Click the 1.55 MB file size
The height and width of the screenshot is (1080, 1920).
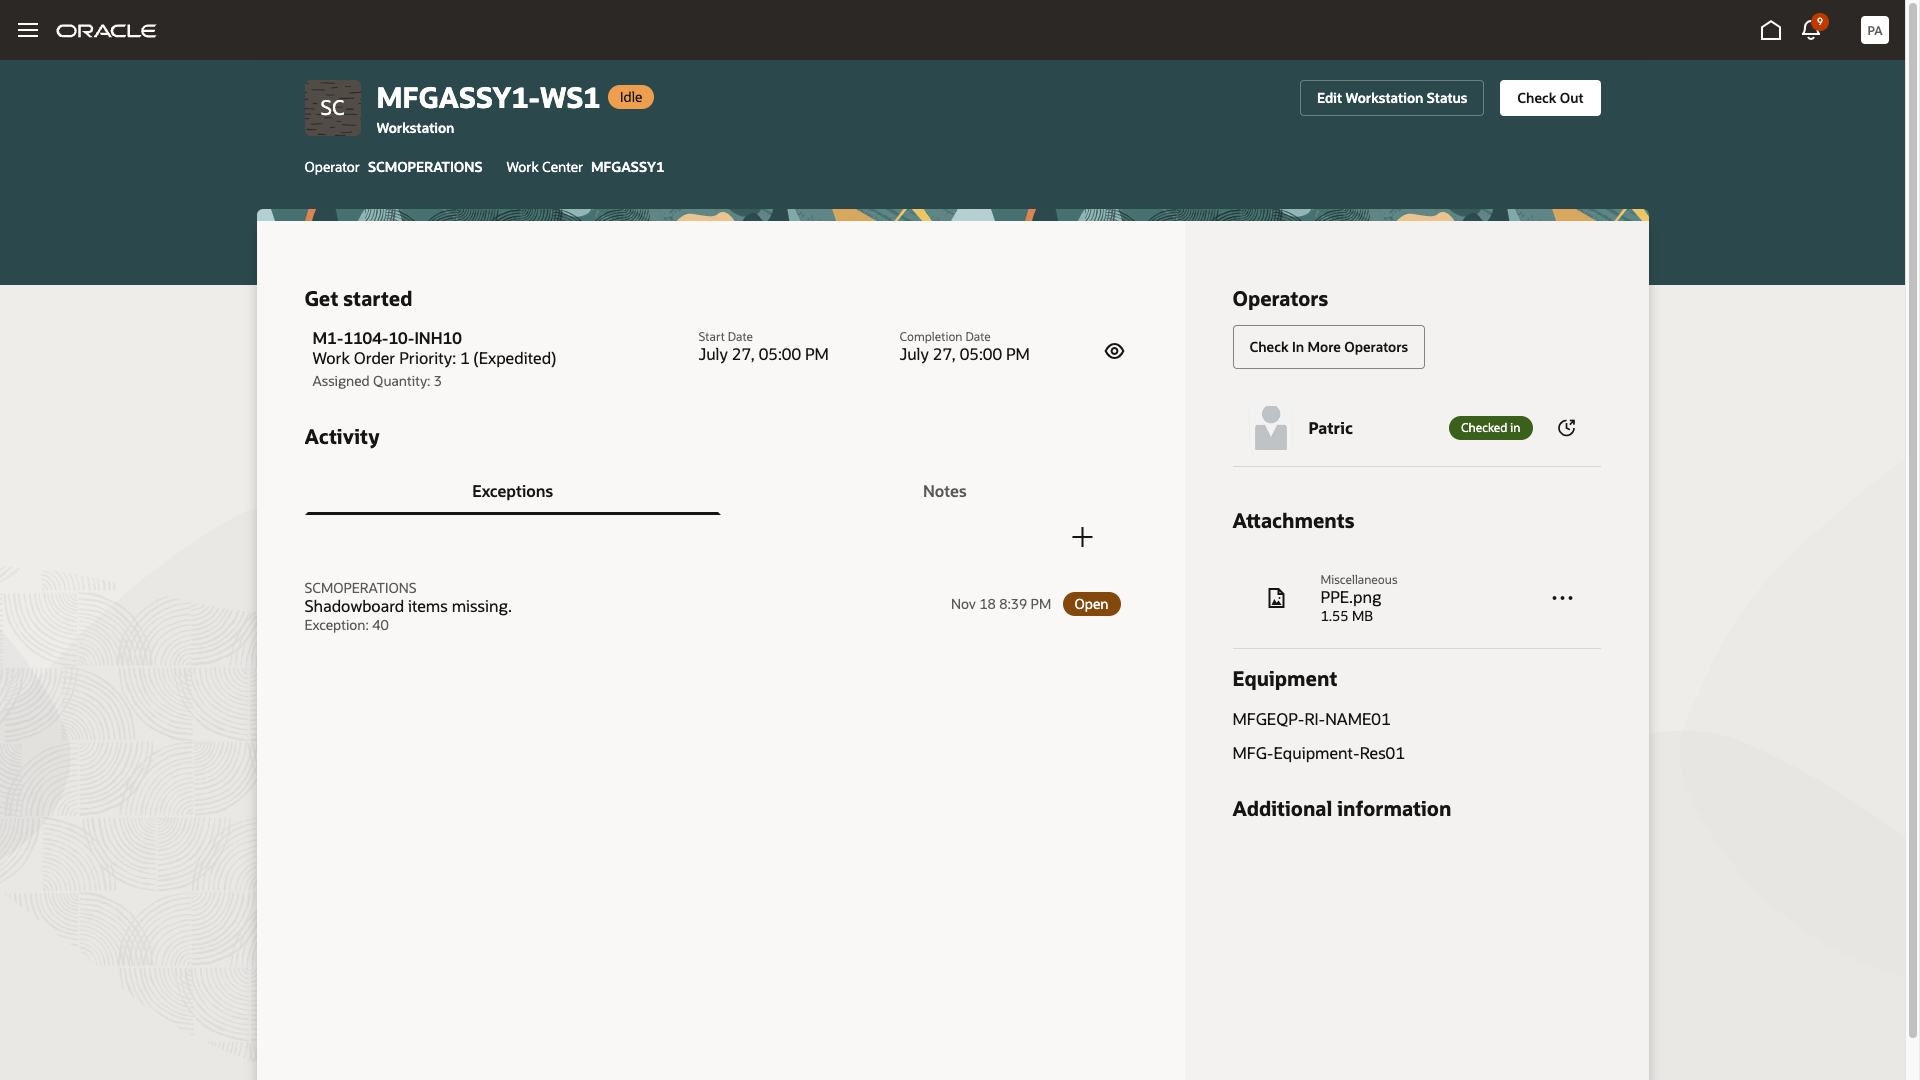pyautogui.click(x=1346, y=616)
